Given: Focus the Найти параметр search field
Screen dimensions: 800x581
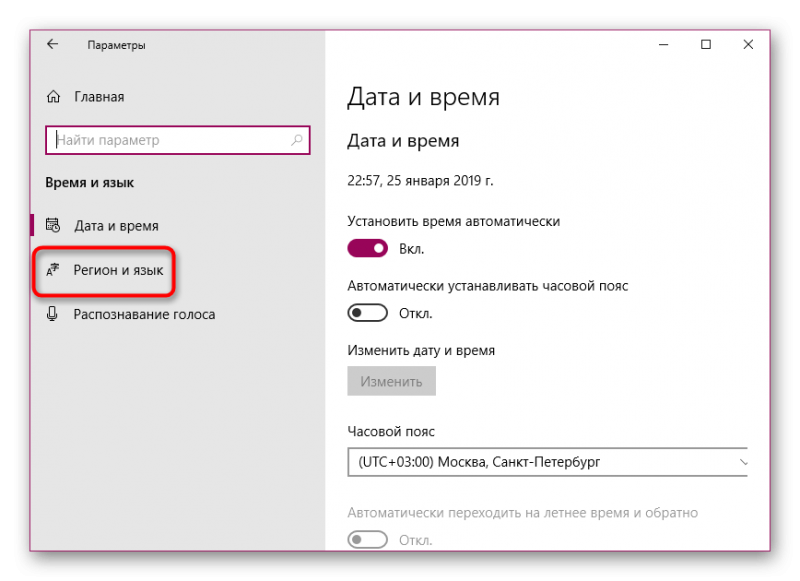Looking at the screenshot, I should click(178, 140).
